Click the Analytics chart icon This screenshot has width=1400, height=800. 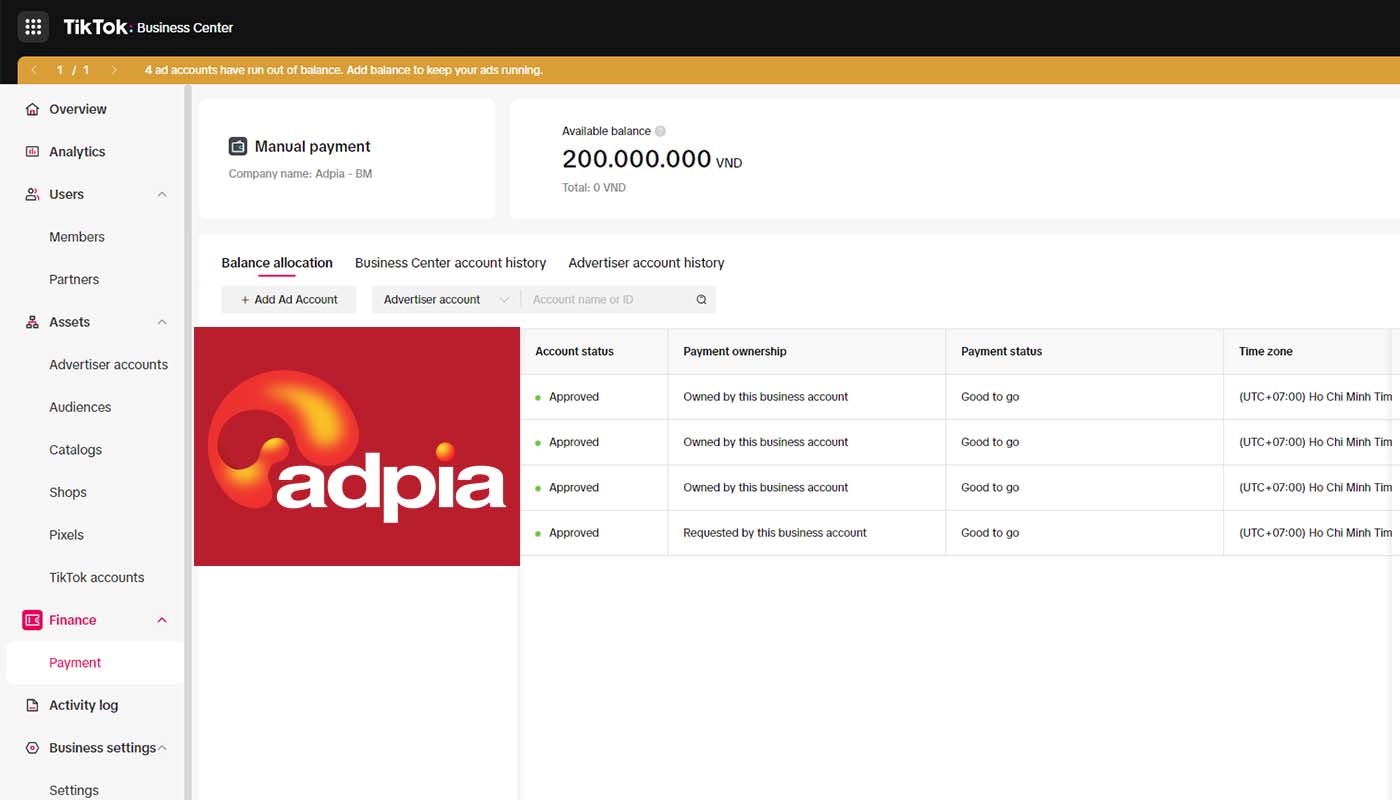[32, 152]
